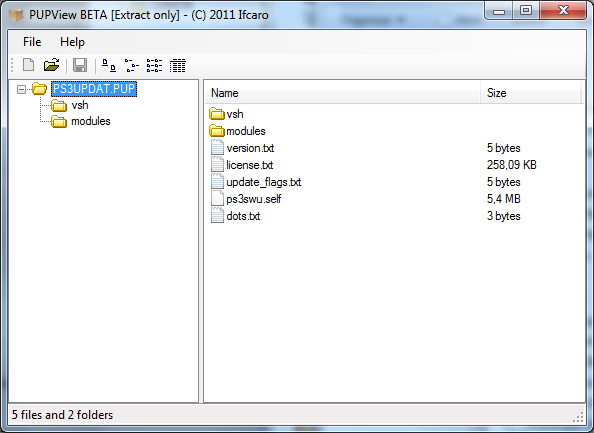
Task: Switch to list view mode
Action: (154, 65)
